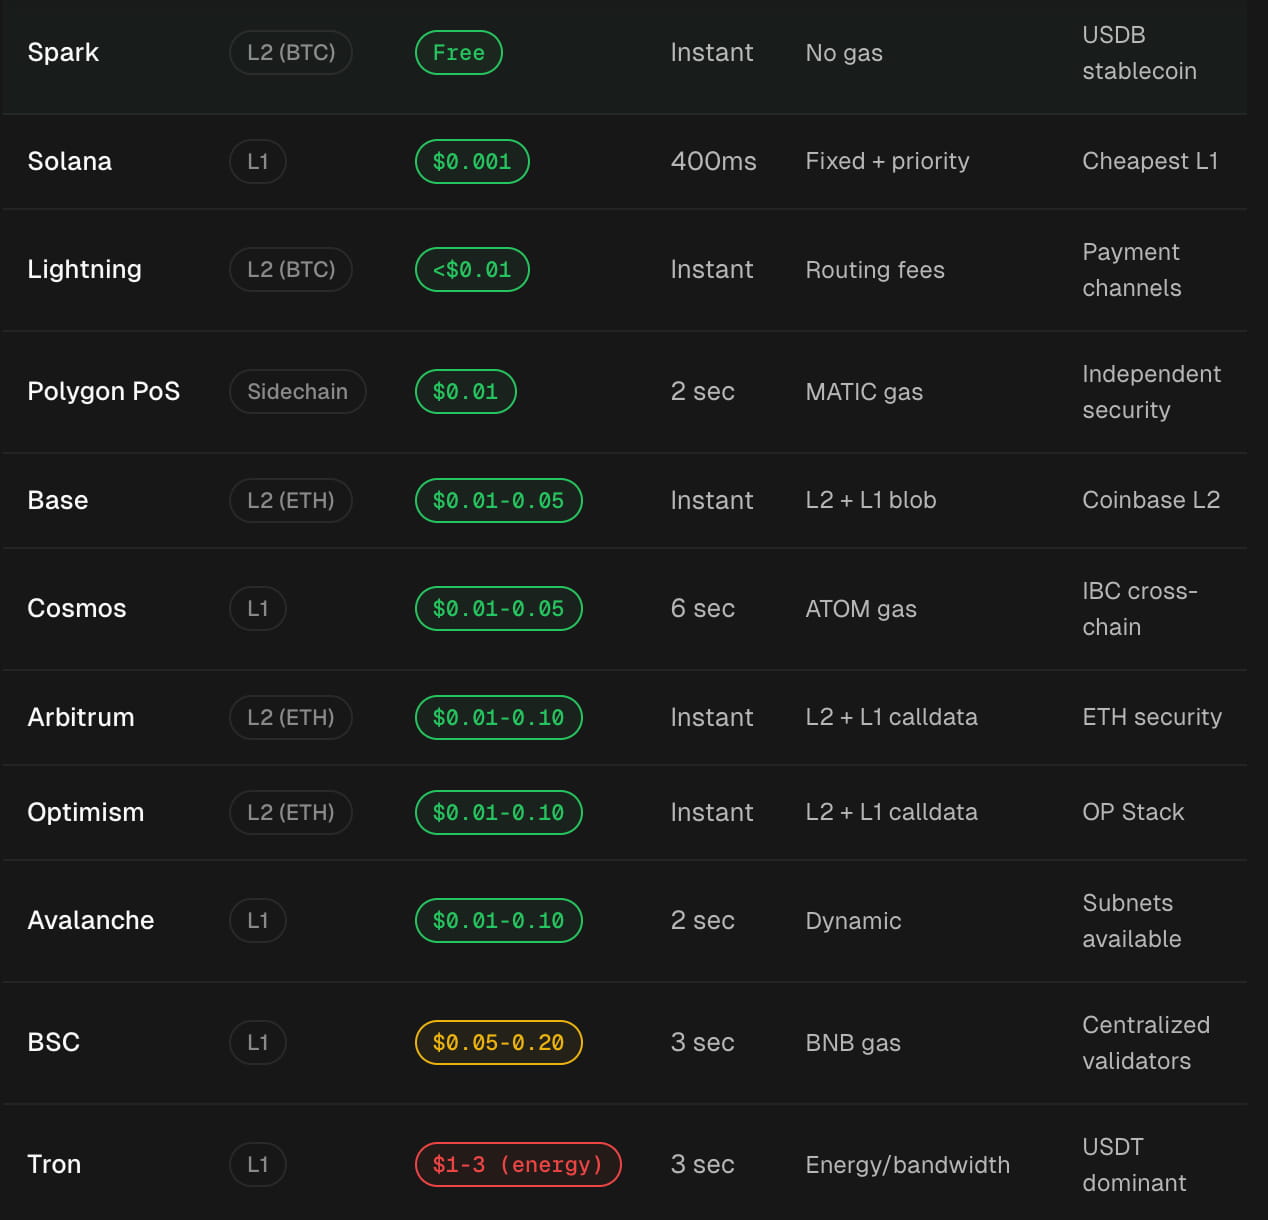Select the L1 badge in BSC row

click(258, 1042)
